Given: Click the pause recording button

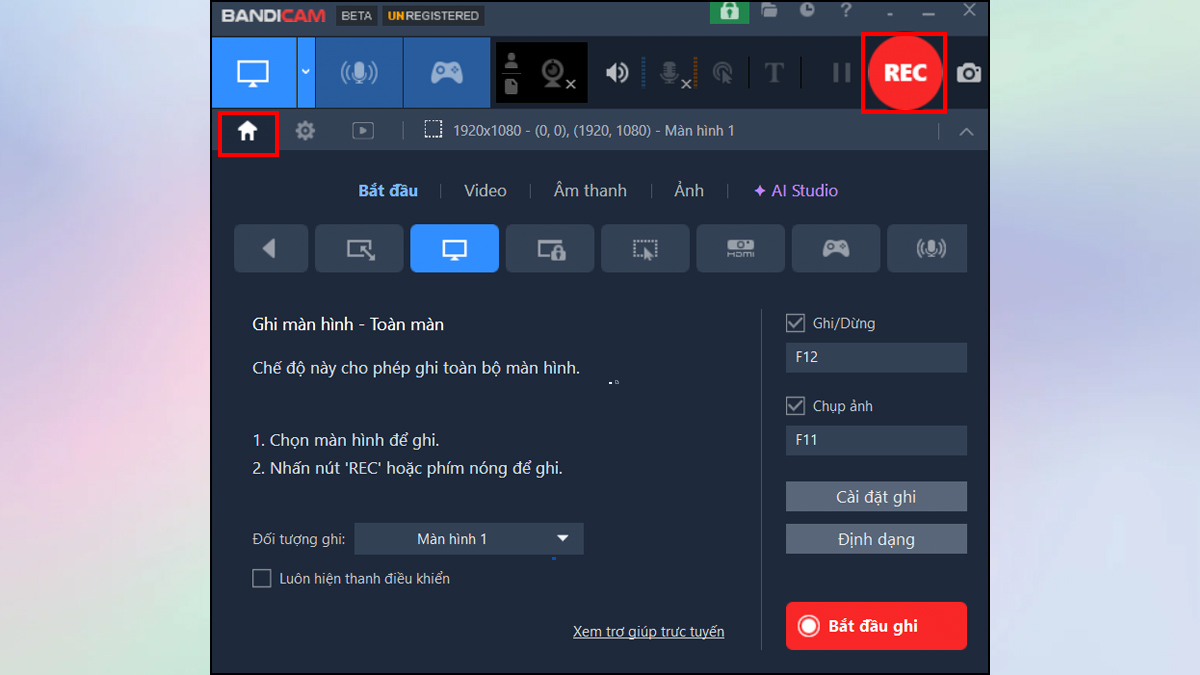Looking at the screenshot, I should pos(841,73).
